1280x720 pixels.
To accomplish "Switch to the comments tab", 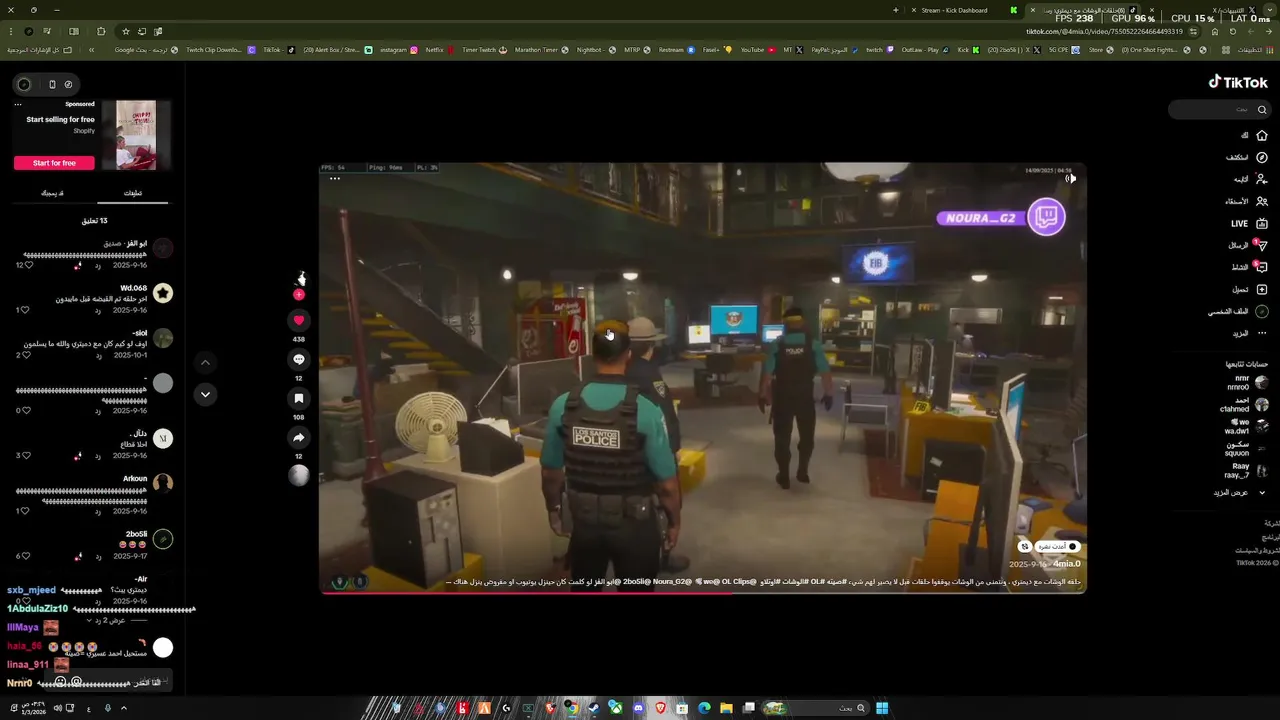I will pyautogui.click(x=133, y=193).
